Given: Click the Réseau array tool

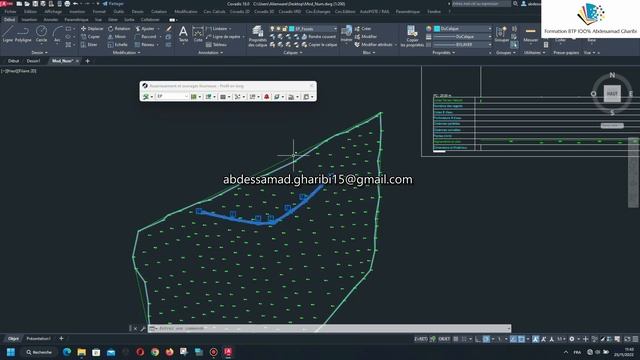Looking at the screenshot, I should pyautogui.click(x=145, y=44).
